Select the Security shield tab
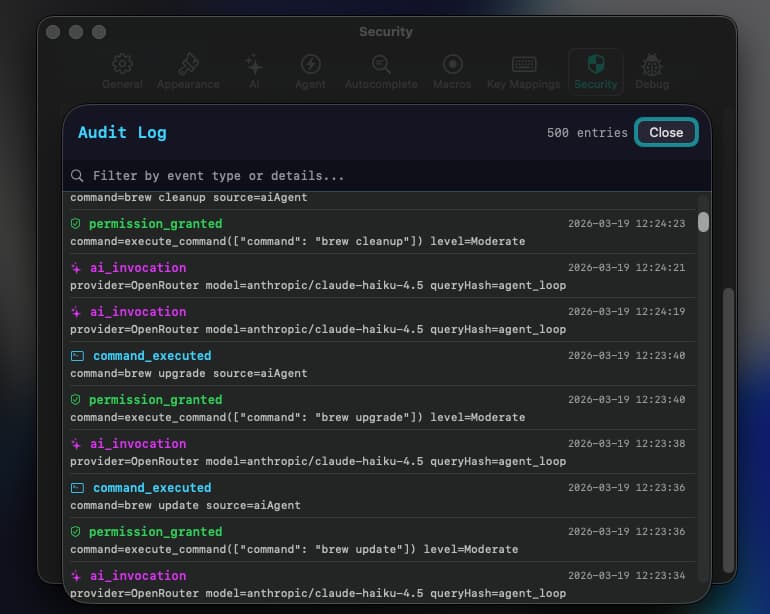Viewport: 770px width, 614px height. click(x=596, y=72)
